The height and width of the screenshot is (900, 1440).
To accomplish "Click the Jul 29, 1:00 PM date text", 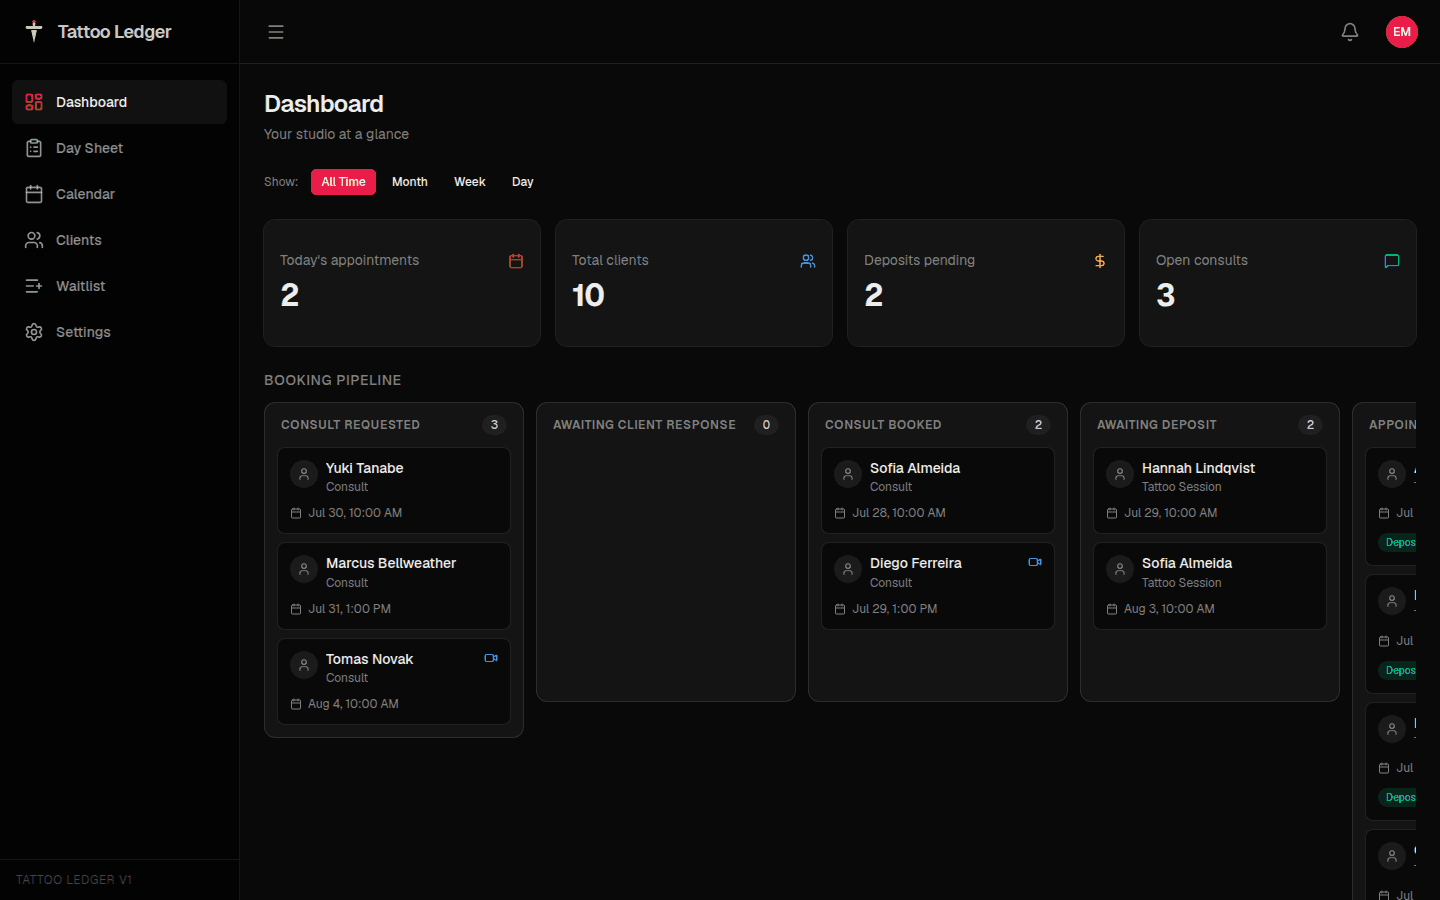I will pyautogui.click(x=894, y=609).
